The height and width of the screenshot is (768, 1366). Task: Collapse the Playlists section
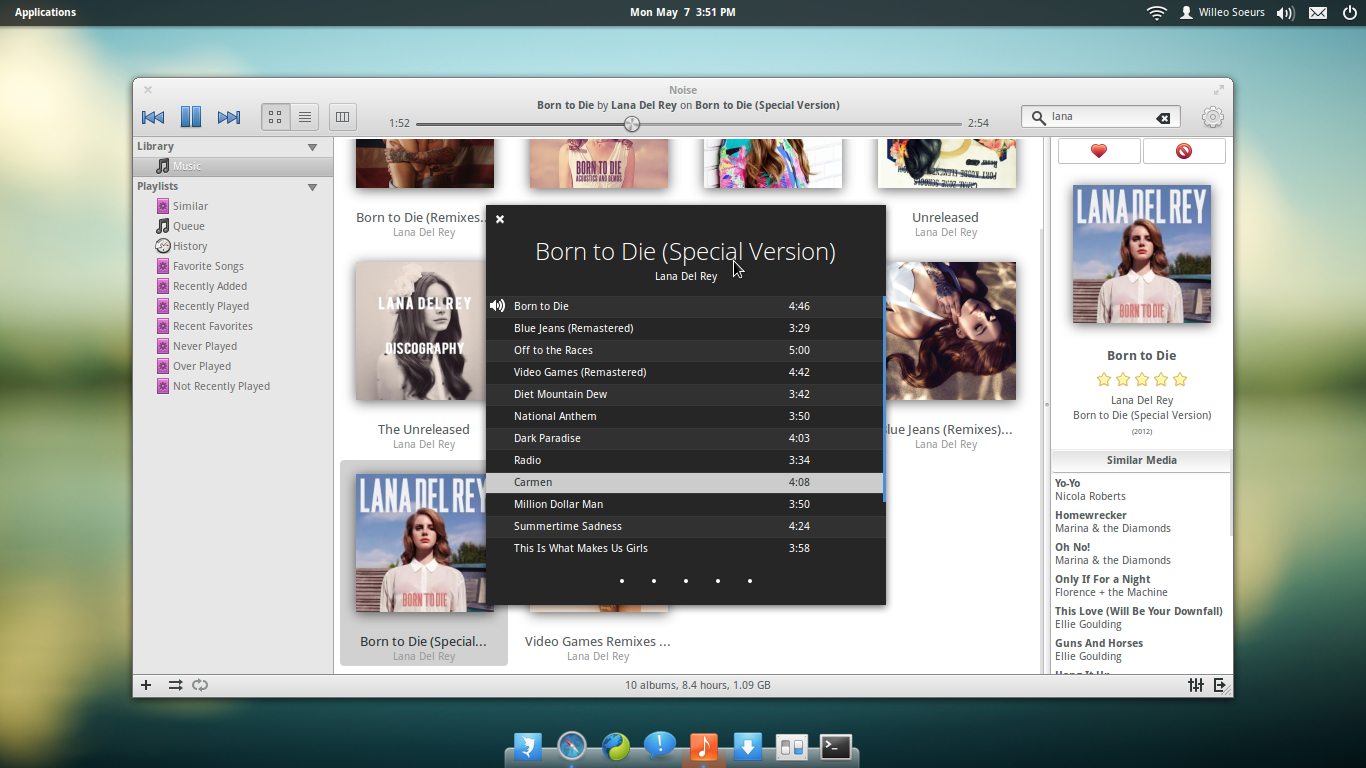pos(312,187)
